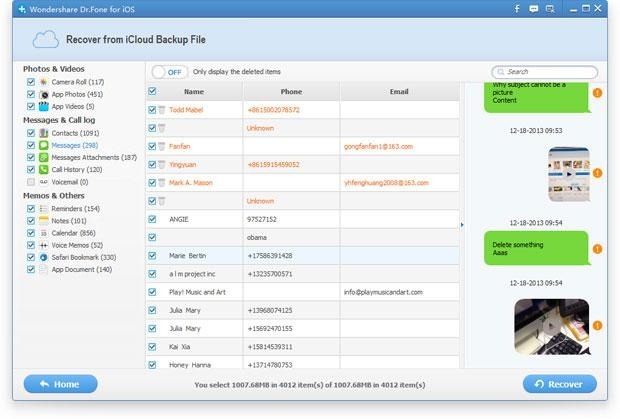
Task: Click trash icon beside Yingyuan
Action: coord(162,164)
